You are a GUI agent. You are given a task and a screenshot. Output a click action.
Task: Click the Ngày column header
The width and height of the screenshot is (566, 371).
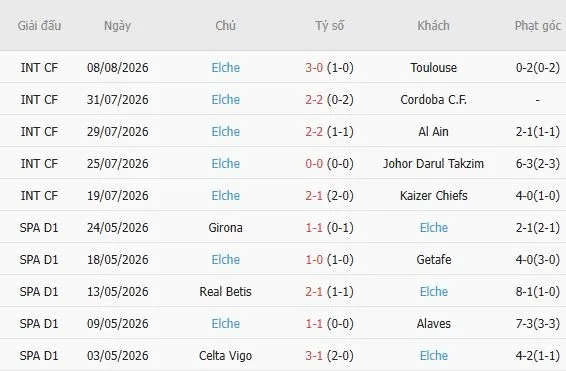pyautogui.click(x=117, y=26)
